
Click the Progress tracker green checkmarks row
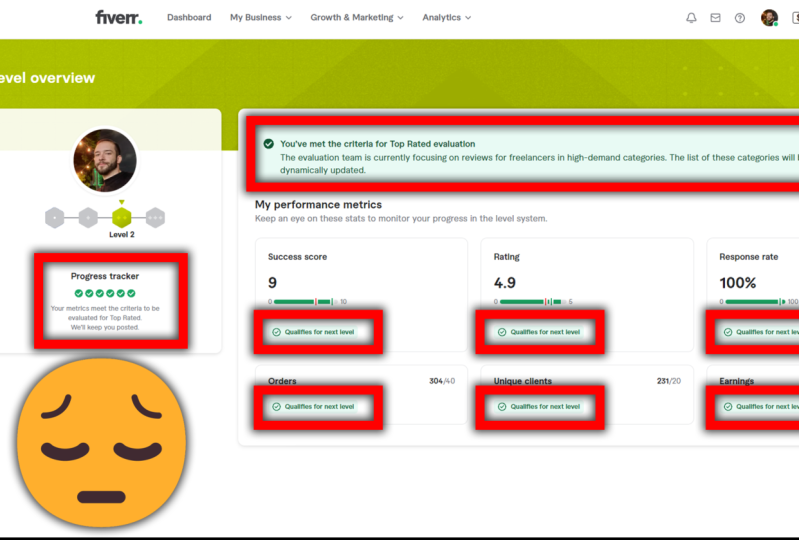coord(105,293)
